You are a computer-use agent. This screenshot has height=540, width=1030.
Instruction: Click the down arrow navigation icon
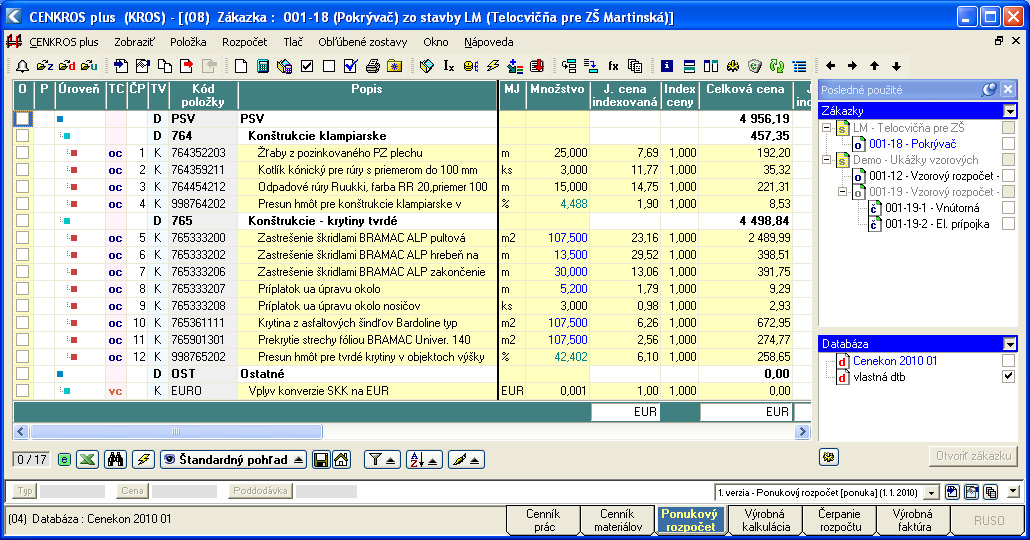pos(896,66)
